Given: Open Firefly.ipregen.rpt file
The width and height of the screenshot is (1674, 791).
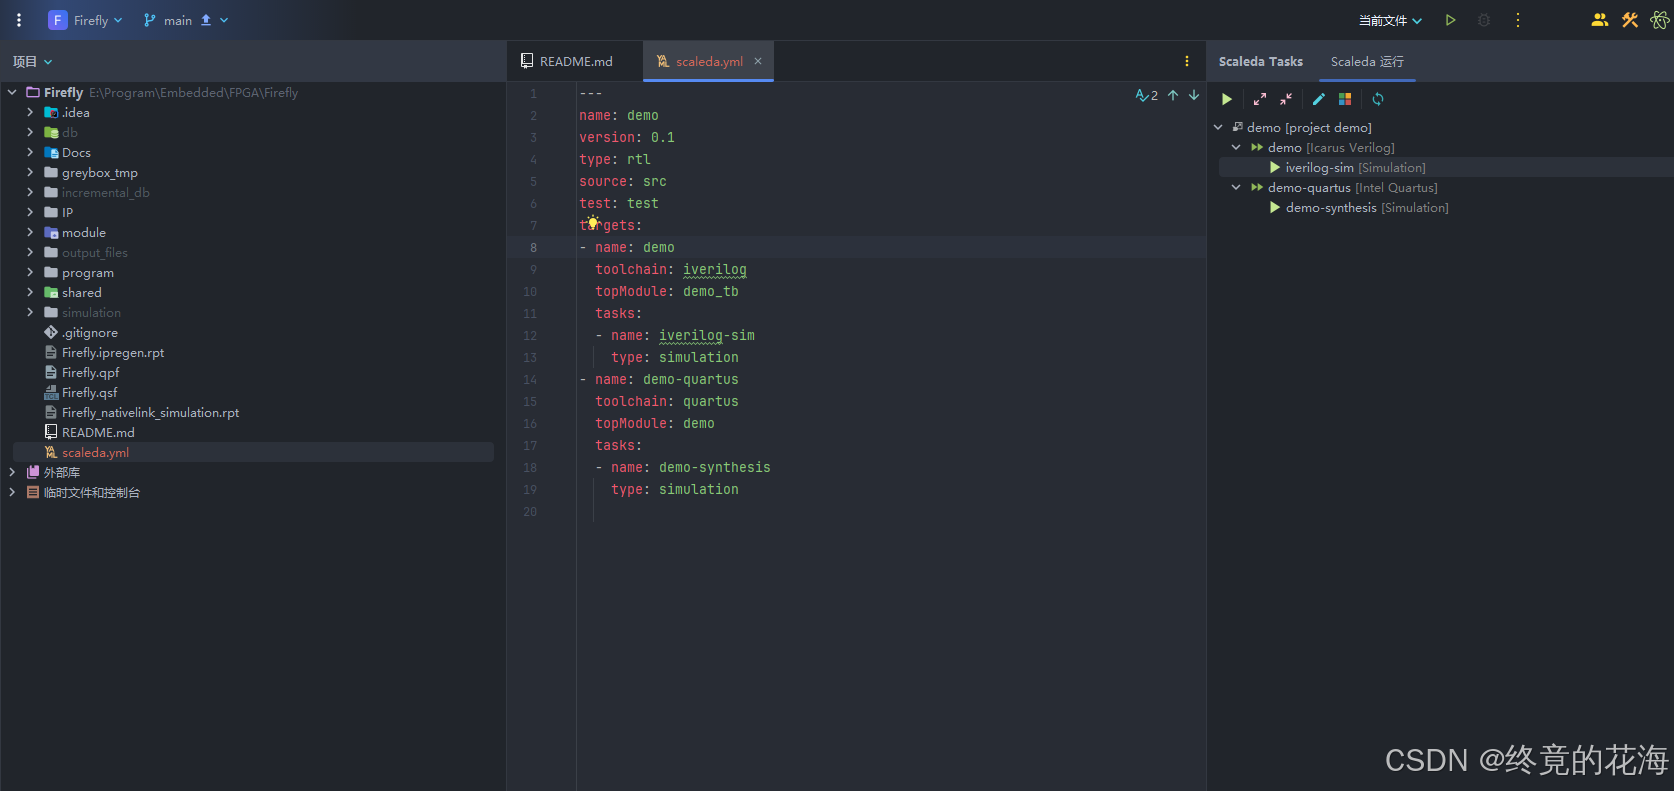Looking at the screenshot, I should point(113,352).
